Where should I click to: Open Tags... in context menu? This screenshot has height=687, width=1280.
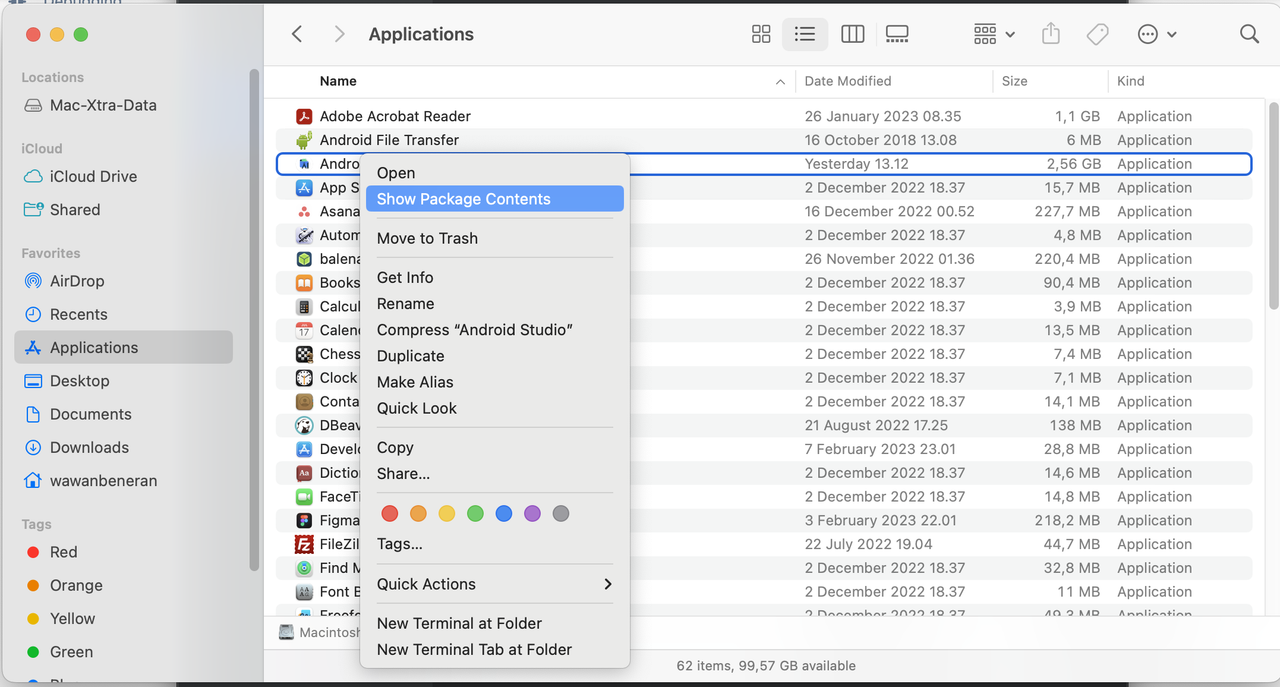(494, 543)
